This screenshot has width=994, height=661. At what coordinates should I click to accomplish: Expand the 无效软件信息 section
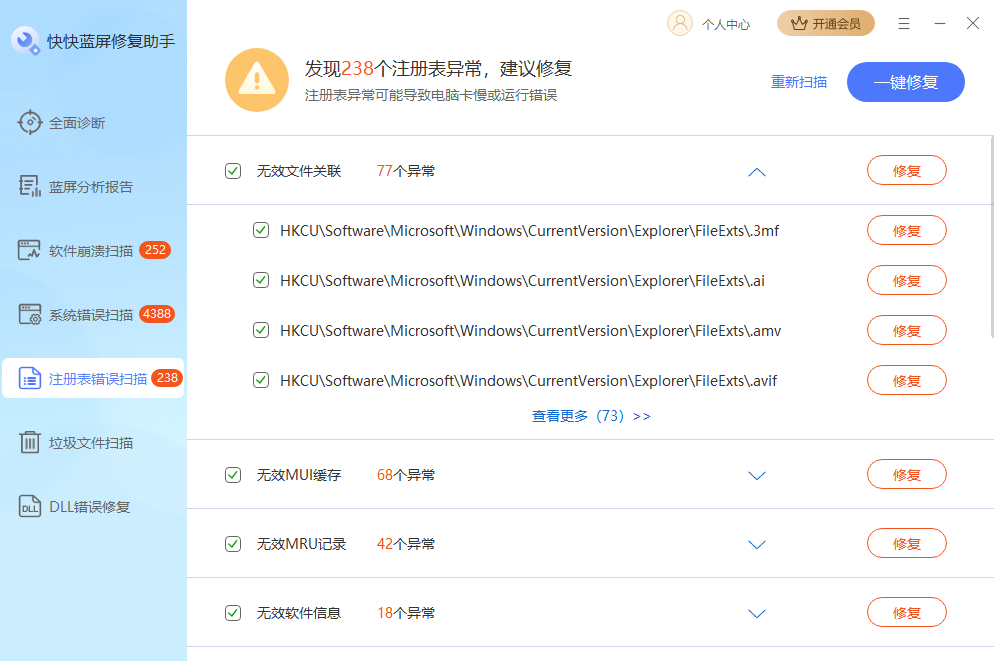[757, 612]
